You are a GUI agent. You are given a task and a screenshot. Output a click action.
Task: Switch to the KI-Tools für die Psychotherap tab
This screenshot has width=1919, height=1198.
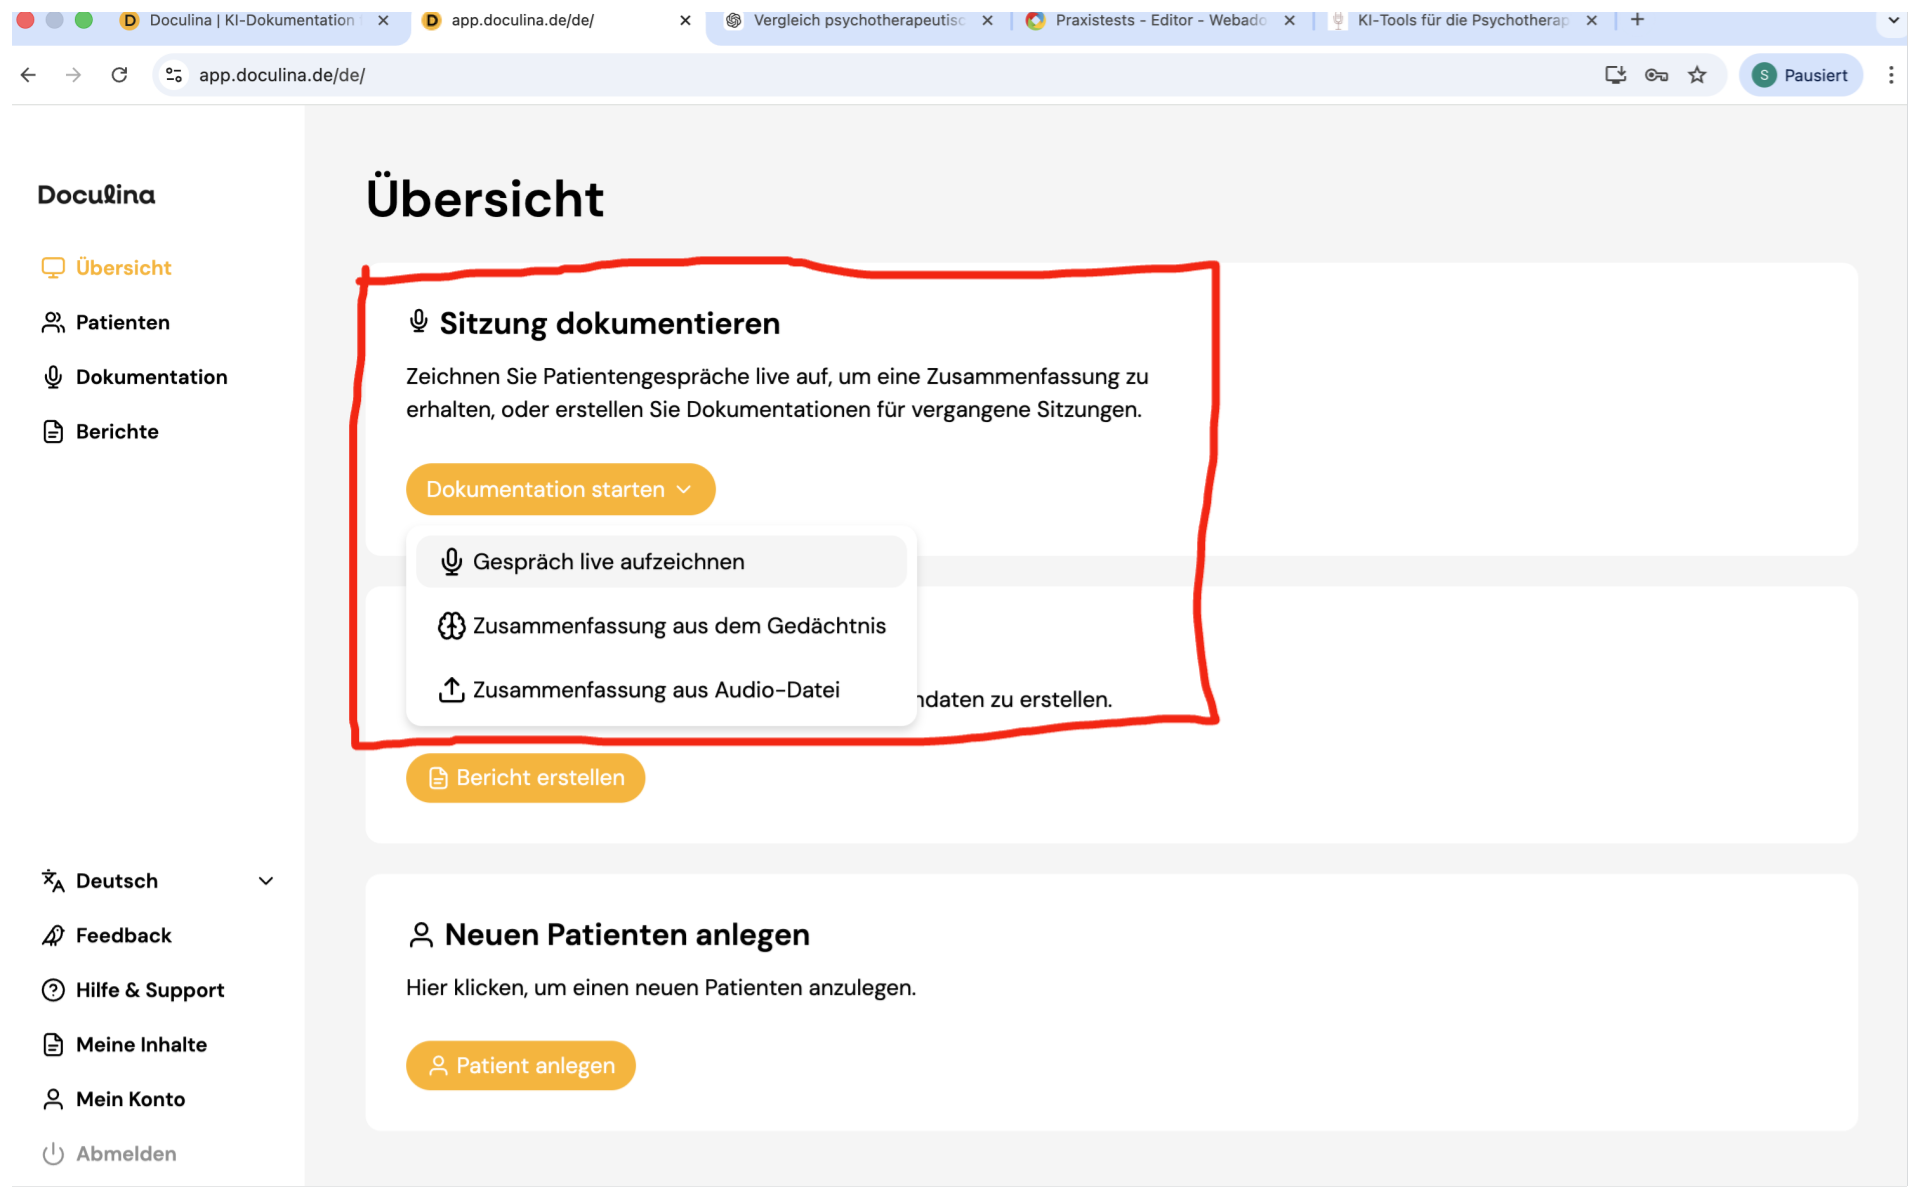(x=1462, y=20)
